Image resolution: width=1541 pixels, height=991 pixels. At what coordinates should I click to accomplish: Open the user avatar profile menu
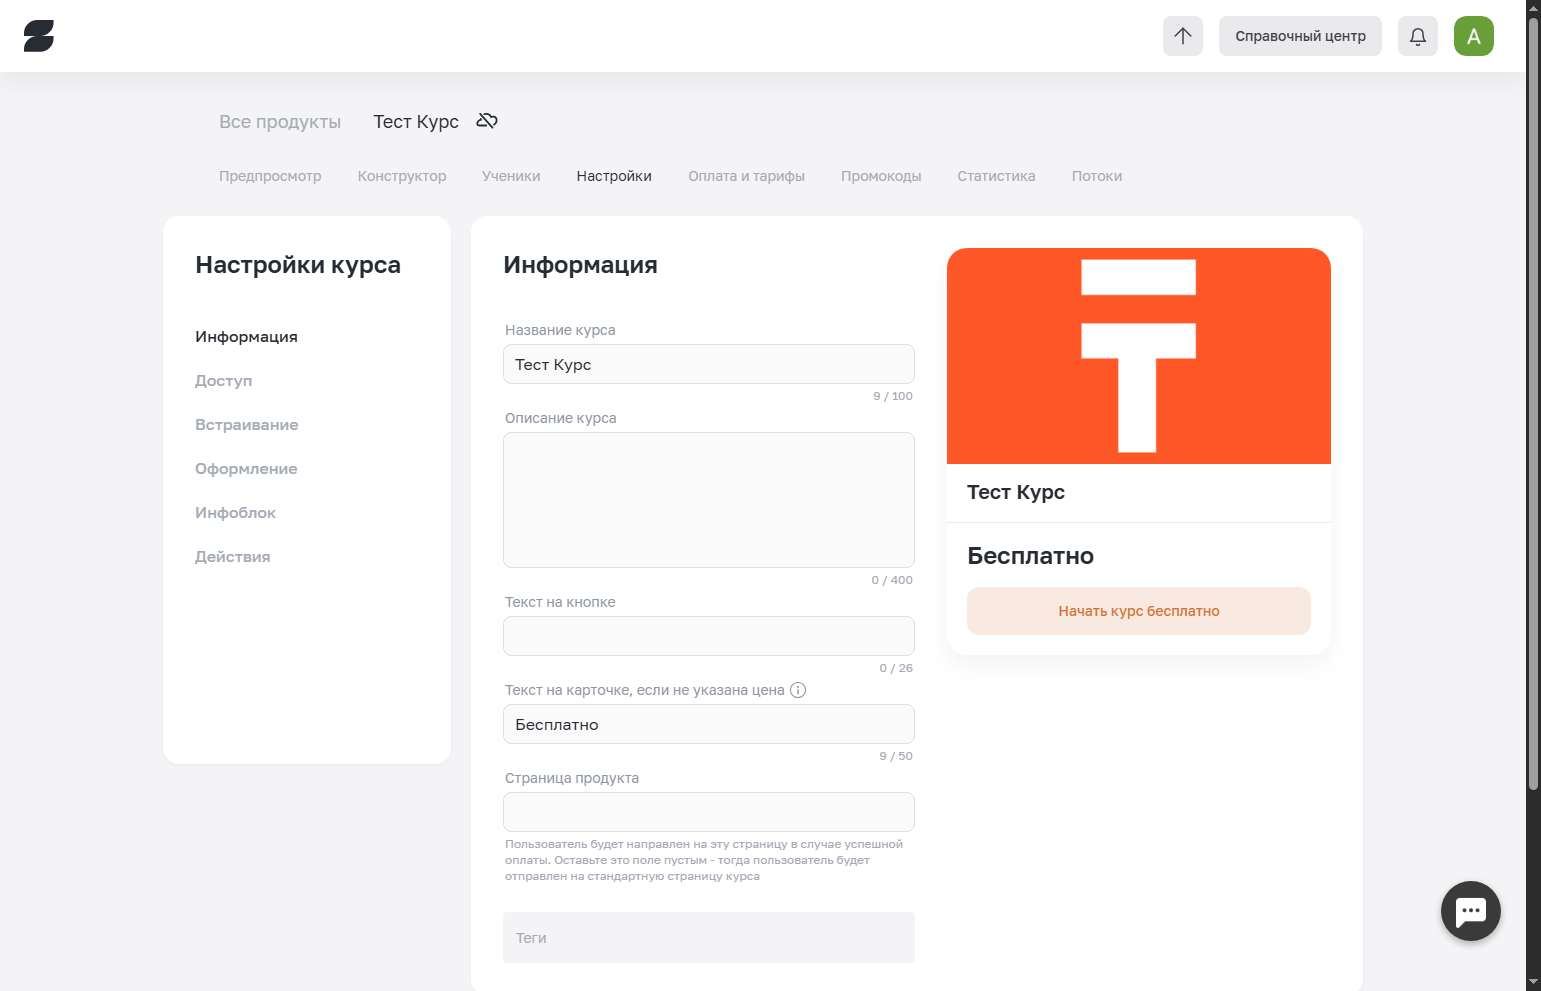[x=1474, y=36]
